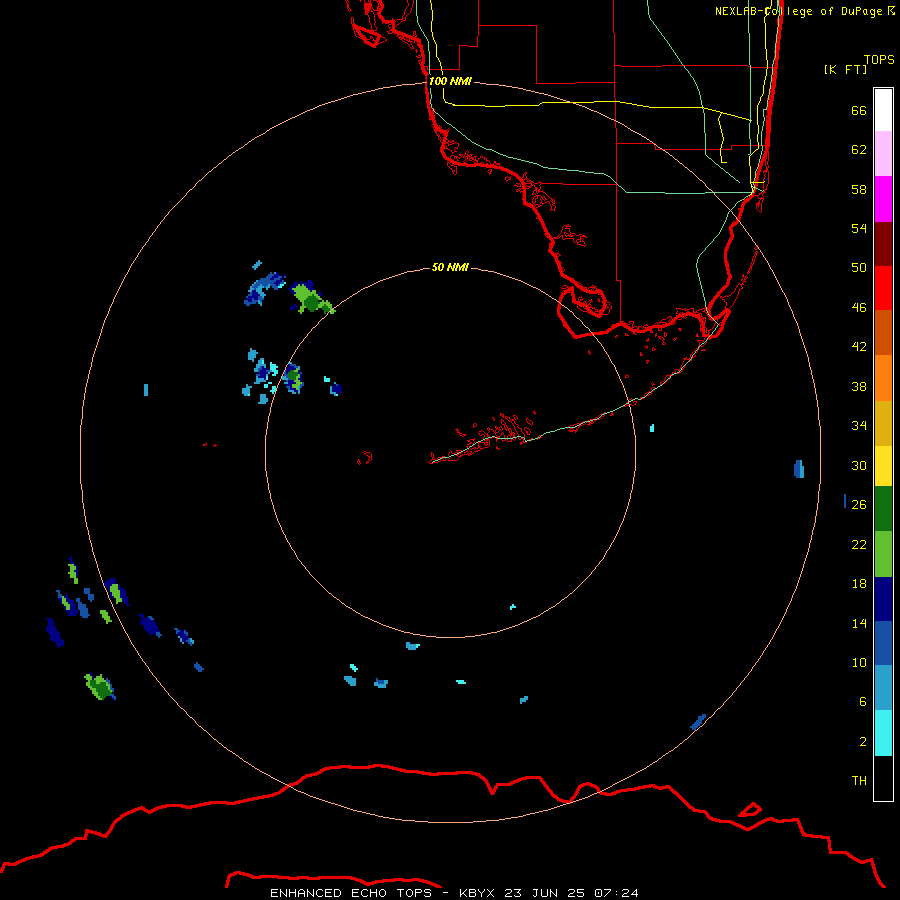Screen dimensions: 900x900
Task: Select the black TH legend swatch
Action: [x=883, y=778]
